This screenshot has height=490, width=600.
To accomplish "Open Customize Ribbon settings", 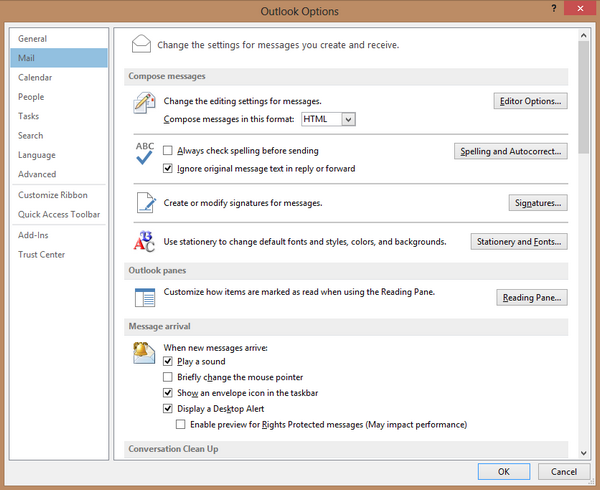I will point(59,195).
